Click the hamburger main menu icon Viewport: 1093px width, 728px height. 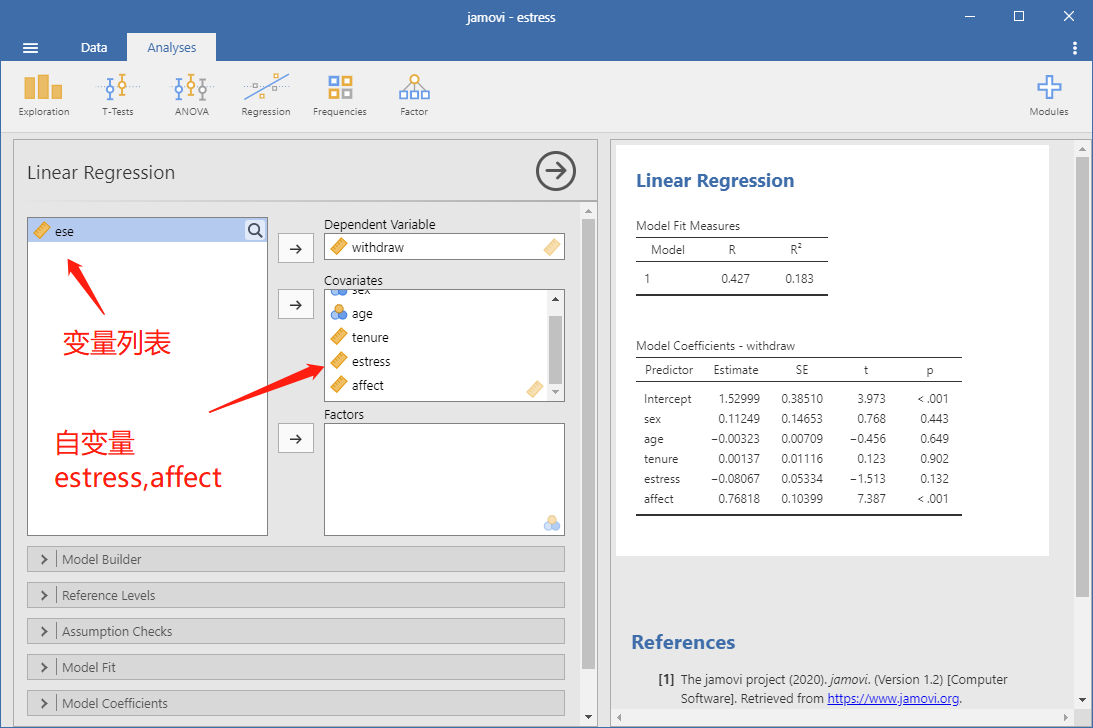click(30, 47)
